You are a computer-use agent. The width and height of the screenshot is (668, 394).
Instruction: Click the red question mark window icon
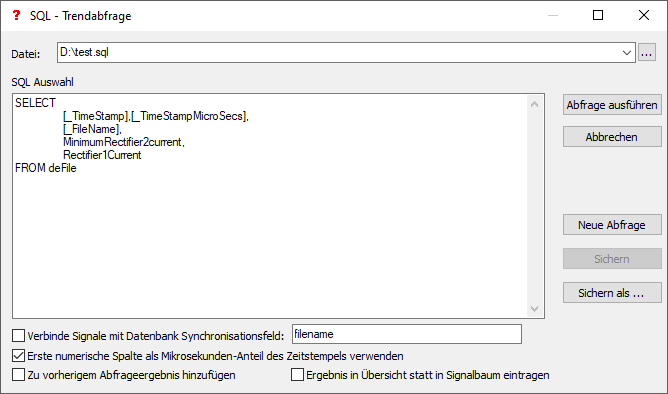pos(16,15)
